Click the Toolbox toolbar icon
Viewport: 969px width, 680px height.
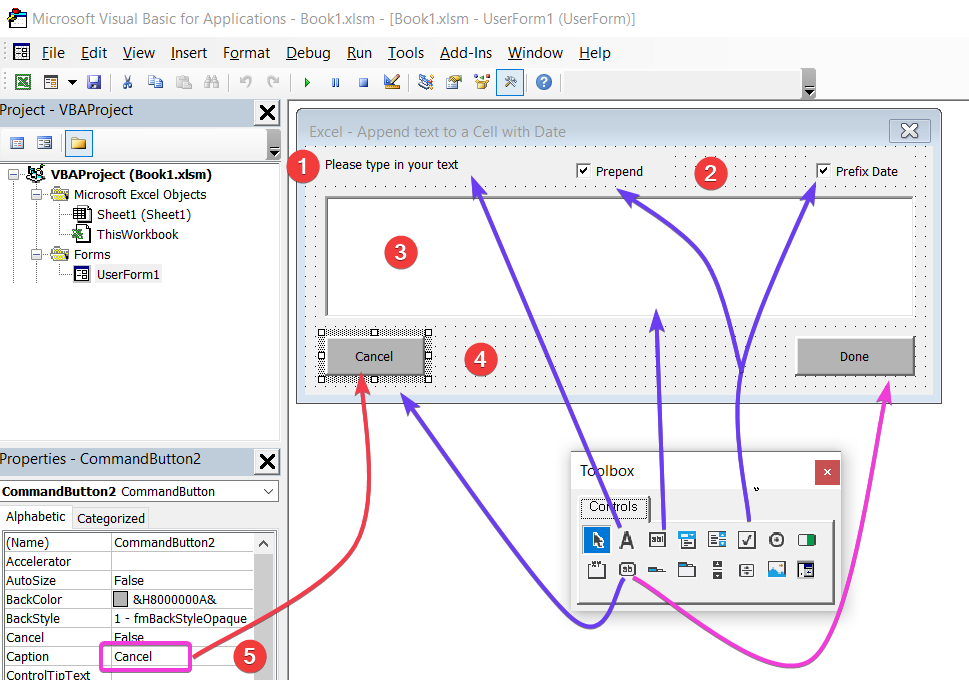point(510,82)
